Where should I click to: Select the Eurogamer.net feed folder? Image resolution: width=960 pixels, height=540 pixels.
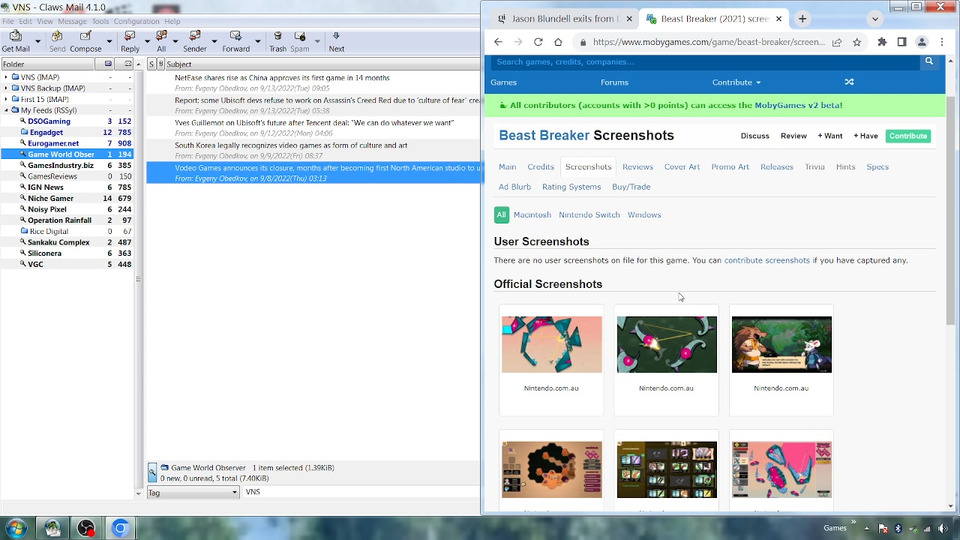coord(53,143)
